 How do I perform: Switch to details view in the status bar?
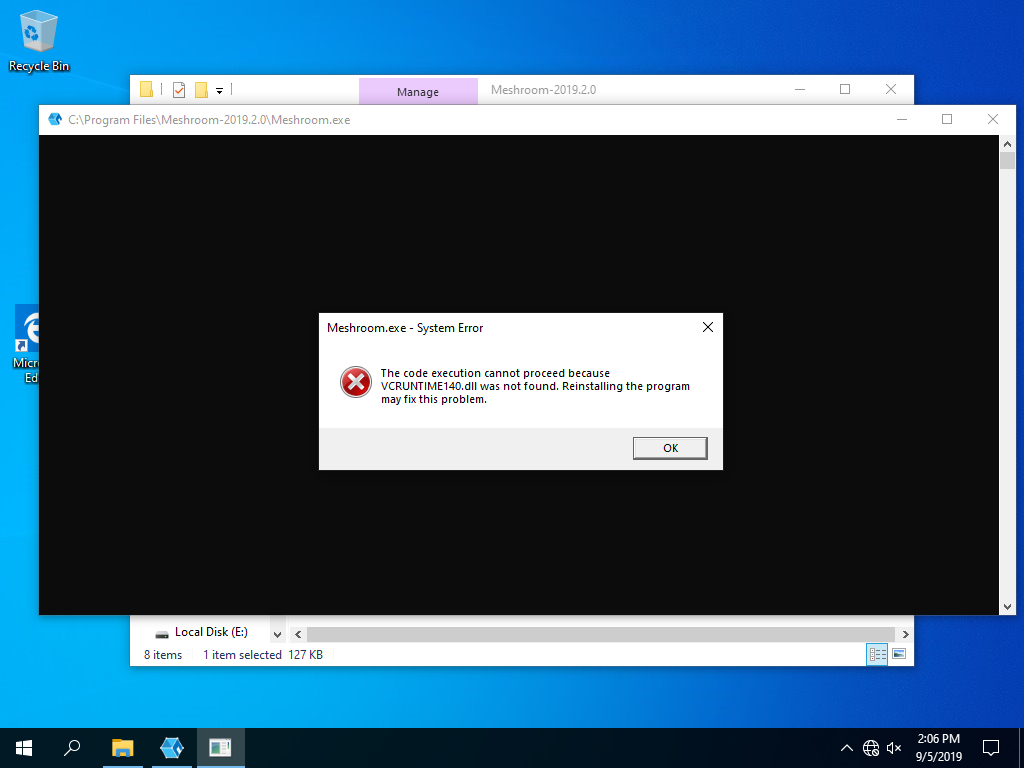coord(877,653)
